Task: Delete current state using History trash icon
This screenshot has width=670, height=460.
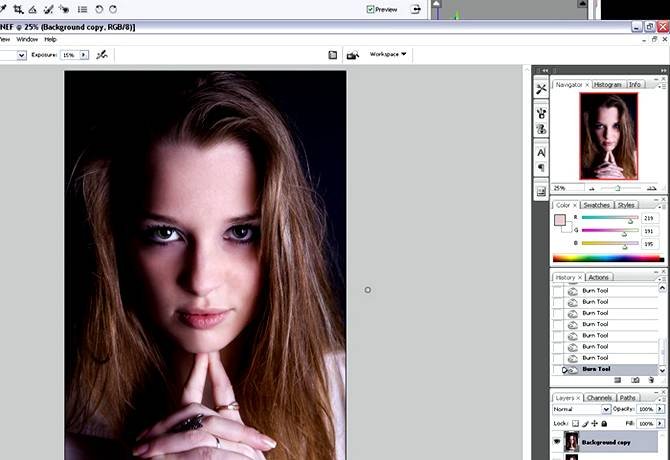Action: [x=651, y=380]
